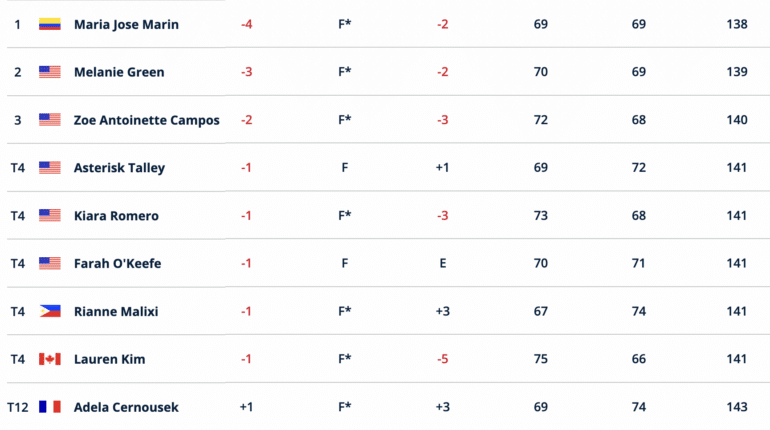Click the USA flag next to Kiara Romero
Screen dimensions: 770x430
click(50, 215)
